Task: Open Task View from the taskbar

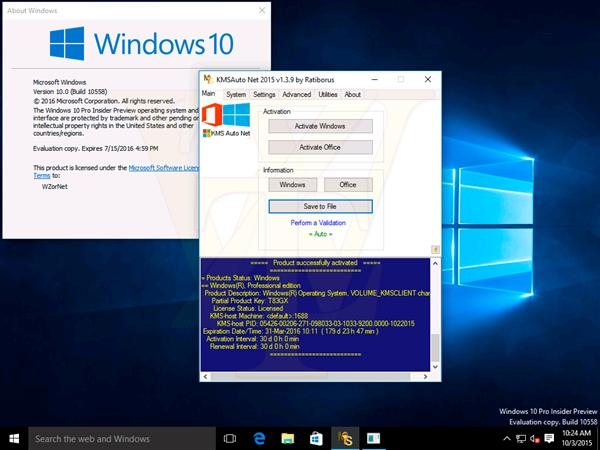Action: tap(230, 438)
